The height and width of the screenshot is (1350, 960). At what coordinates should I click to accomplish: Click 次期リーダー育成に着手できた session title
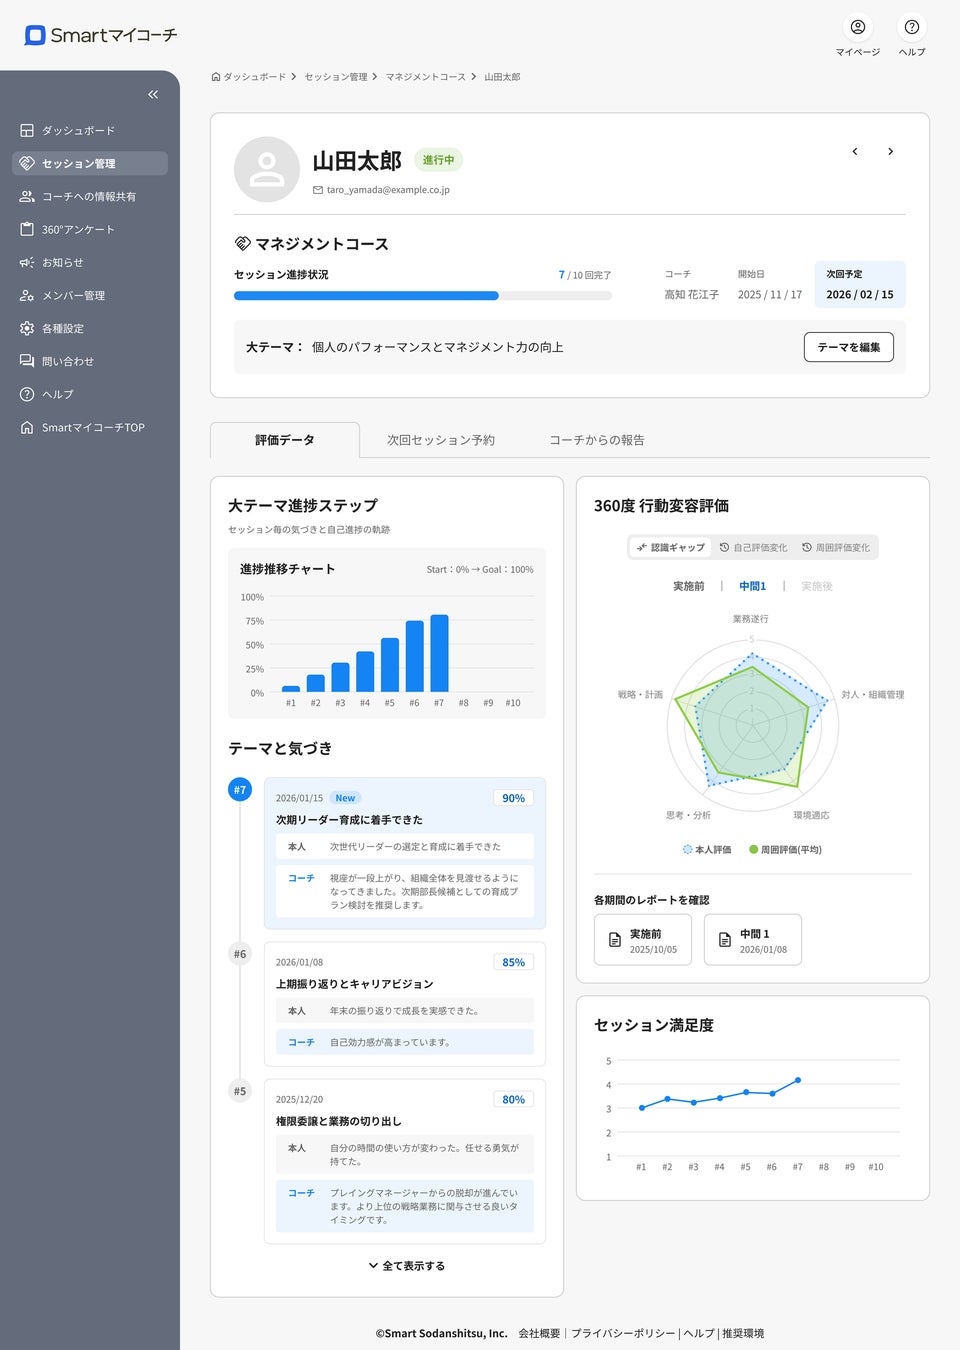[349, 820]
